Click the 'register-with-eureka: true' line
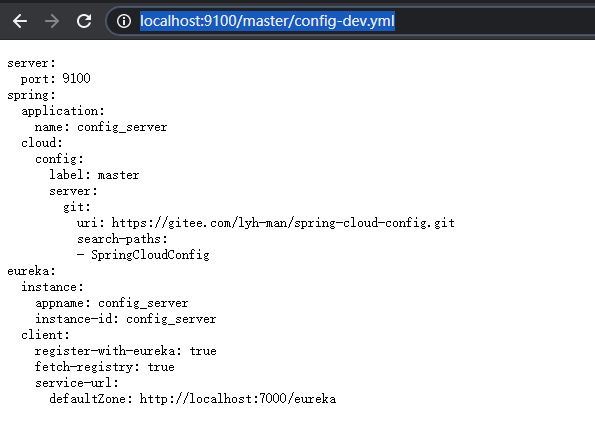This screenshot has height=436, width=595. click(x=126, y=351)
